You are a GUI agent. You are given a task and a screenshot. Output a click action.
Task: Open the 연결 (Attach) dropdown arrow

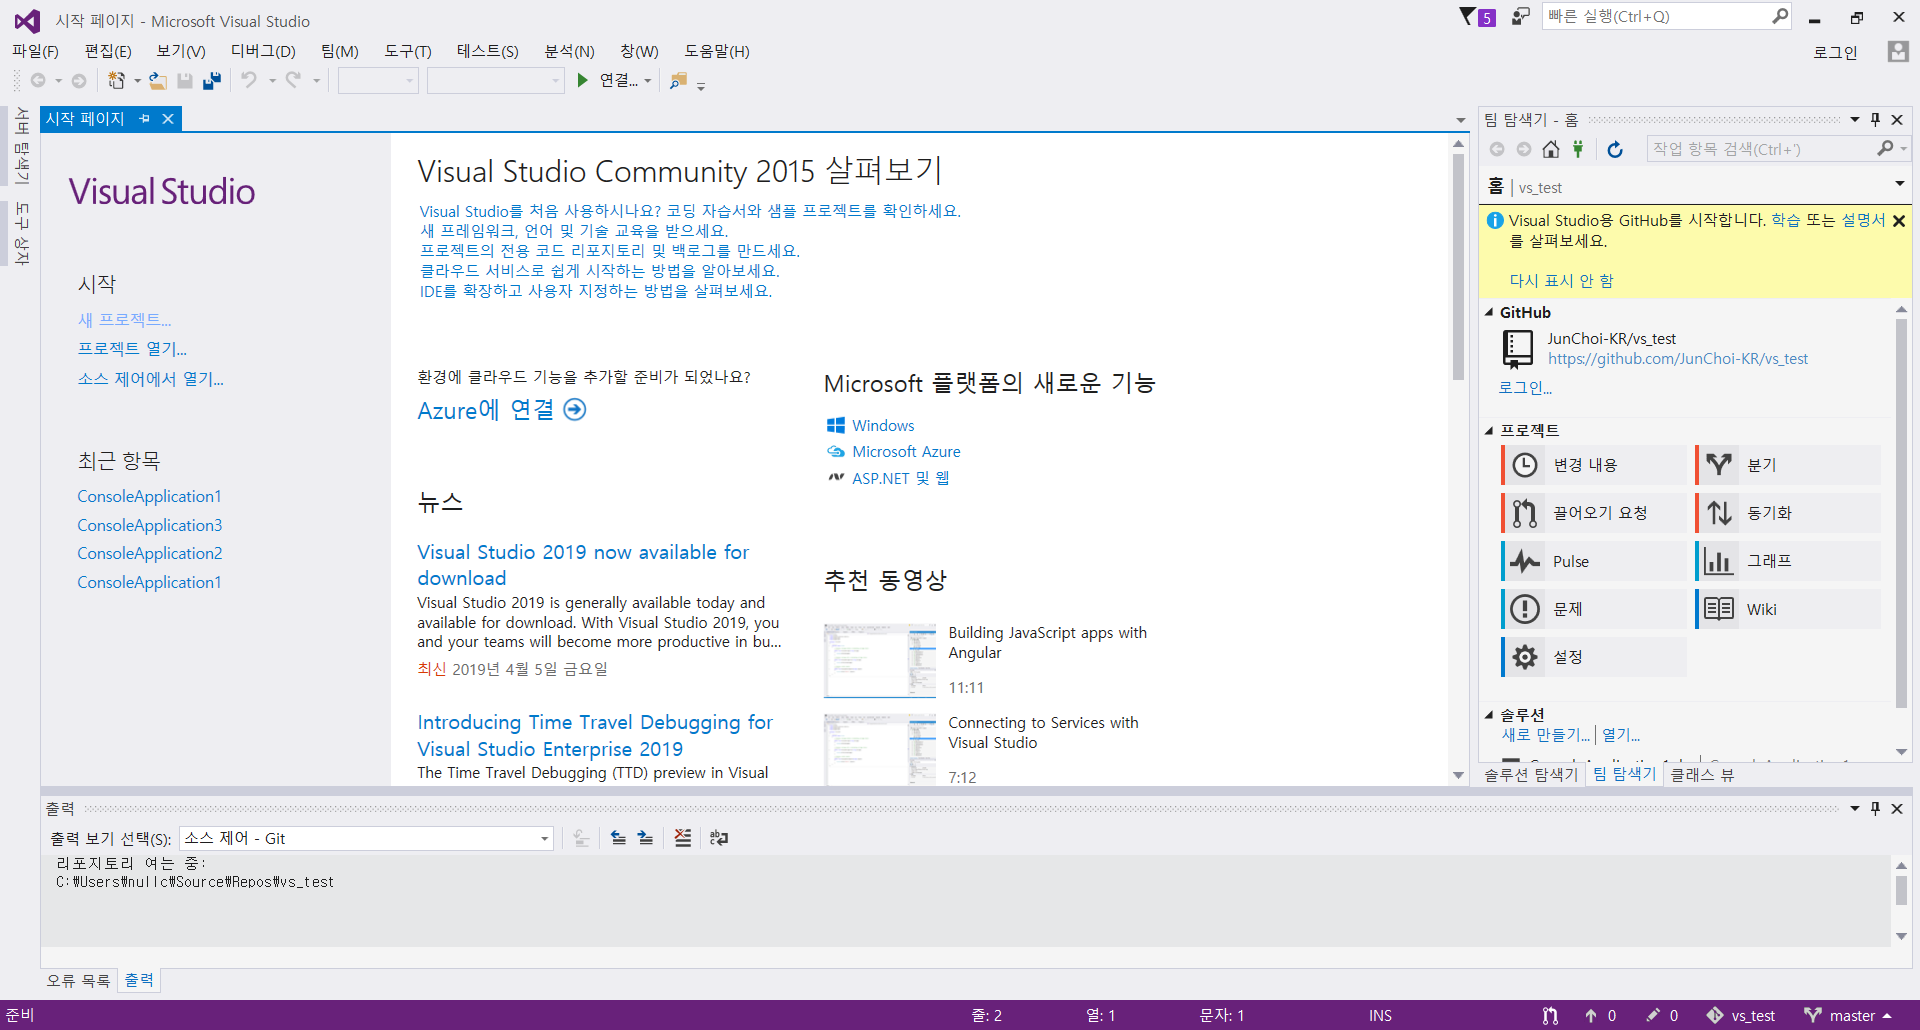point(648,81)
